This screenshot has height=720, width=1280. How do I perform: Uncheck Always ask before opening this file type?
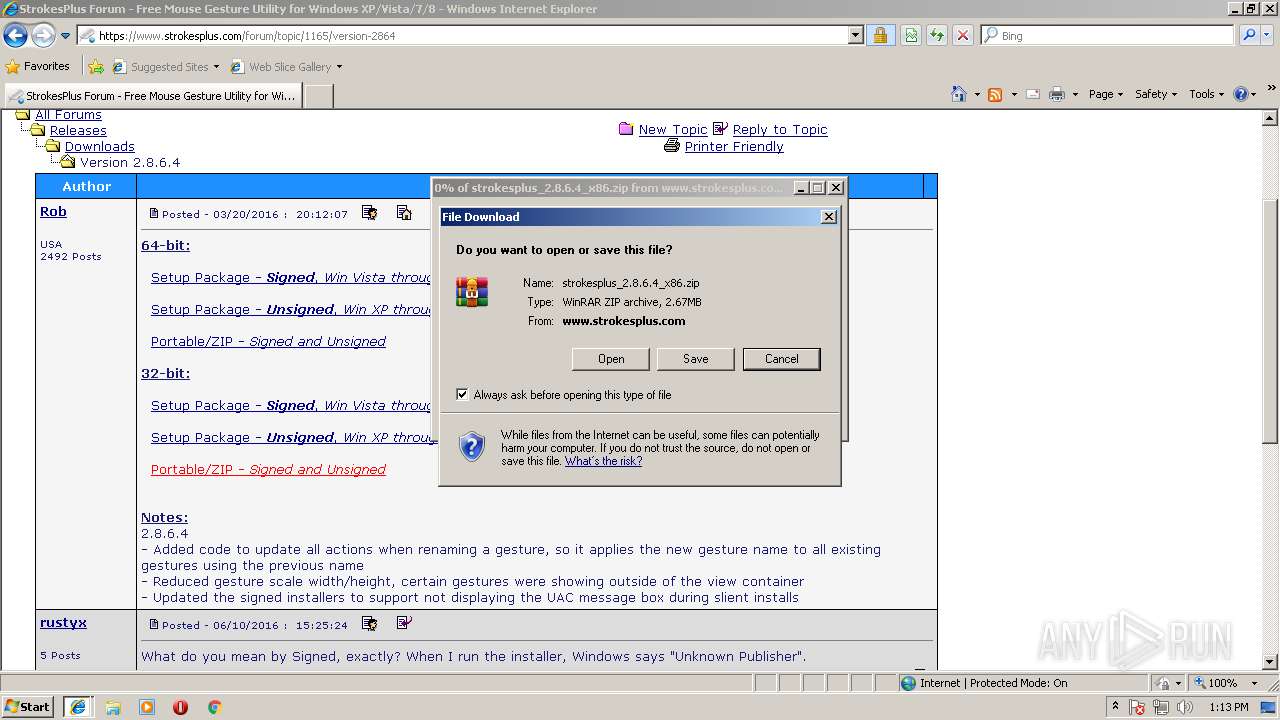(x=462, y=395)
